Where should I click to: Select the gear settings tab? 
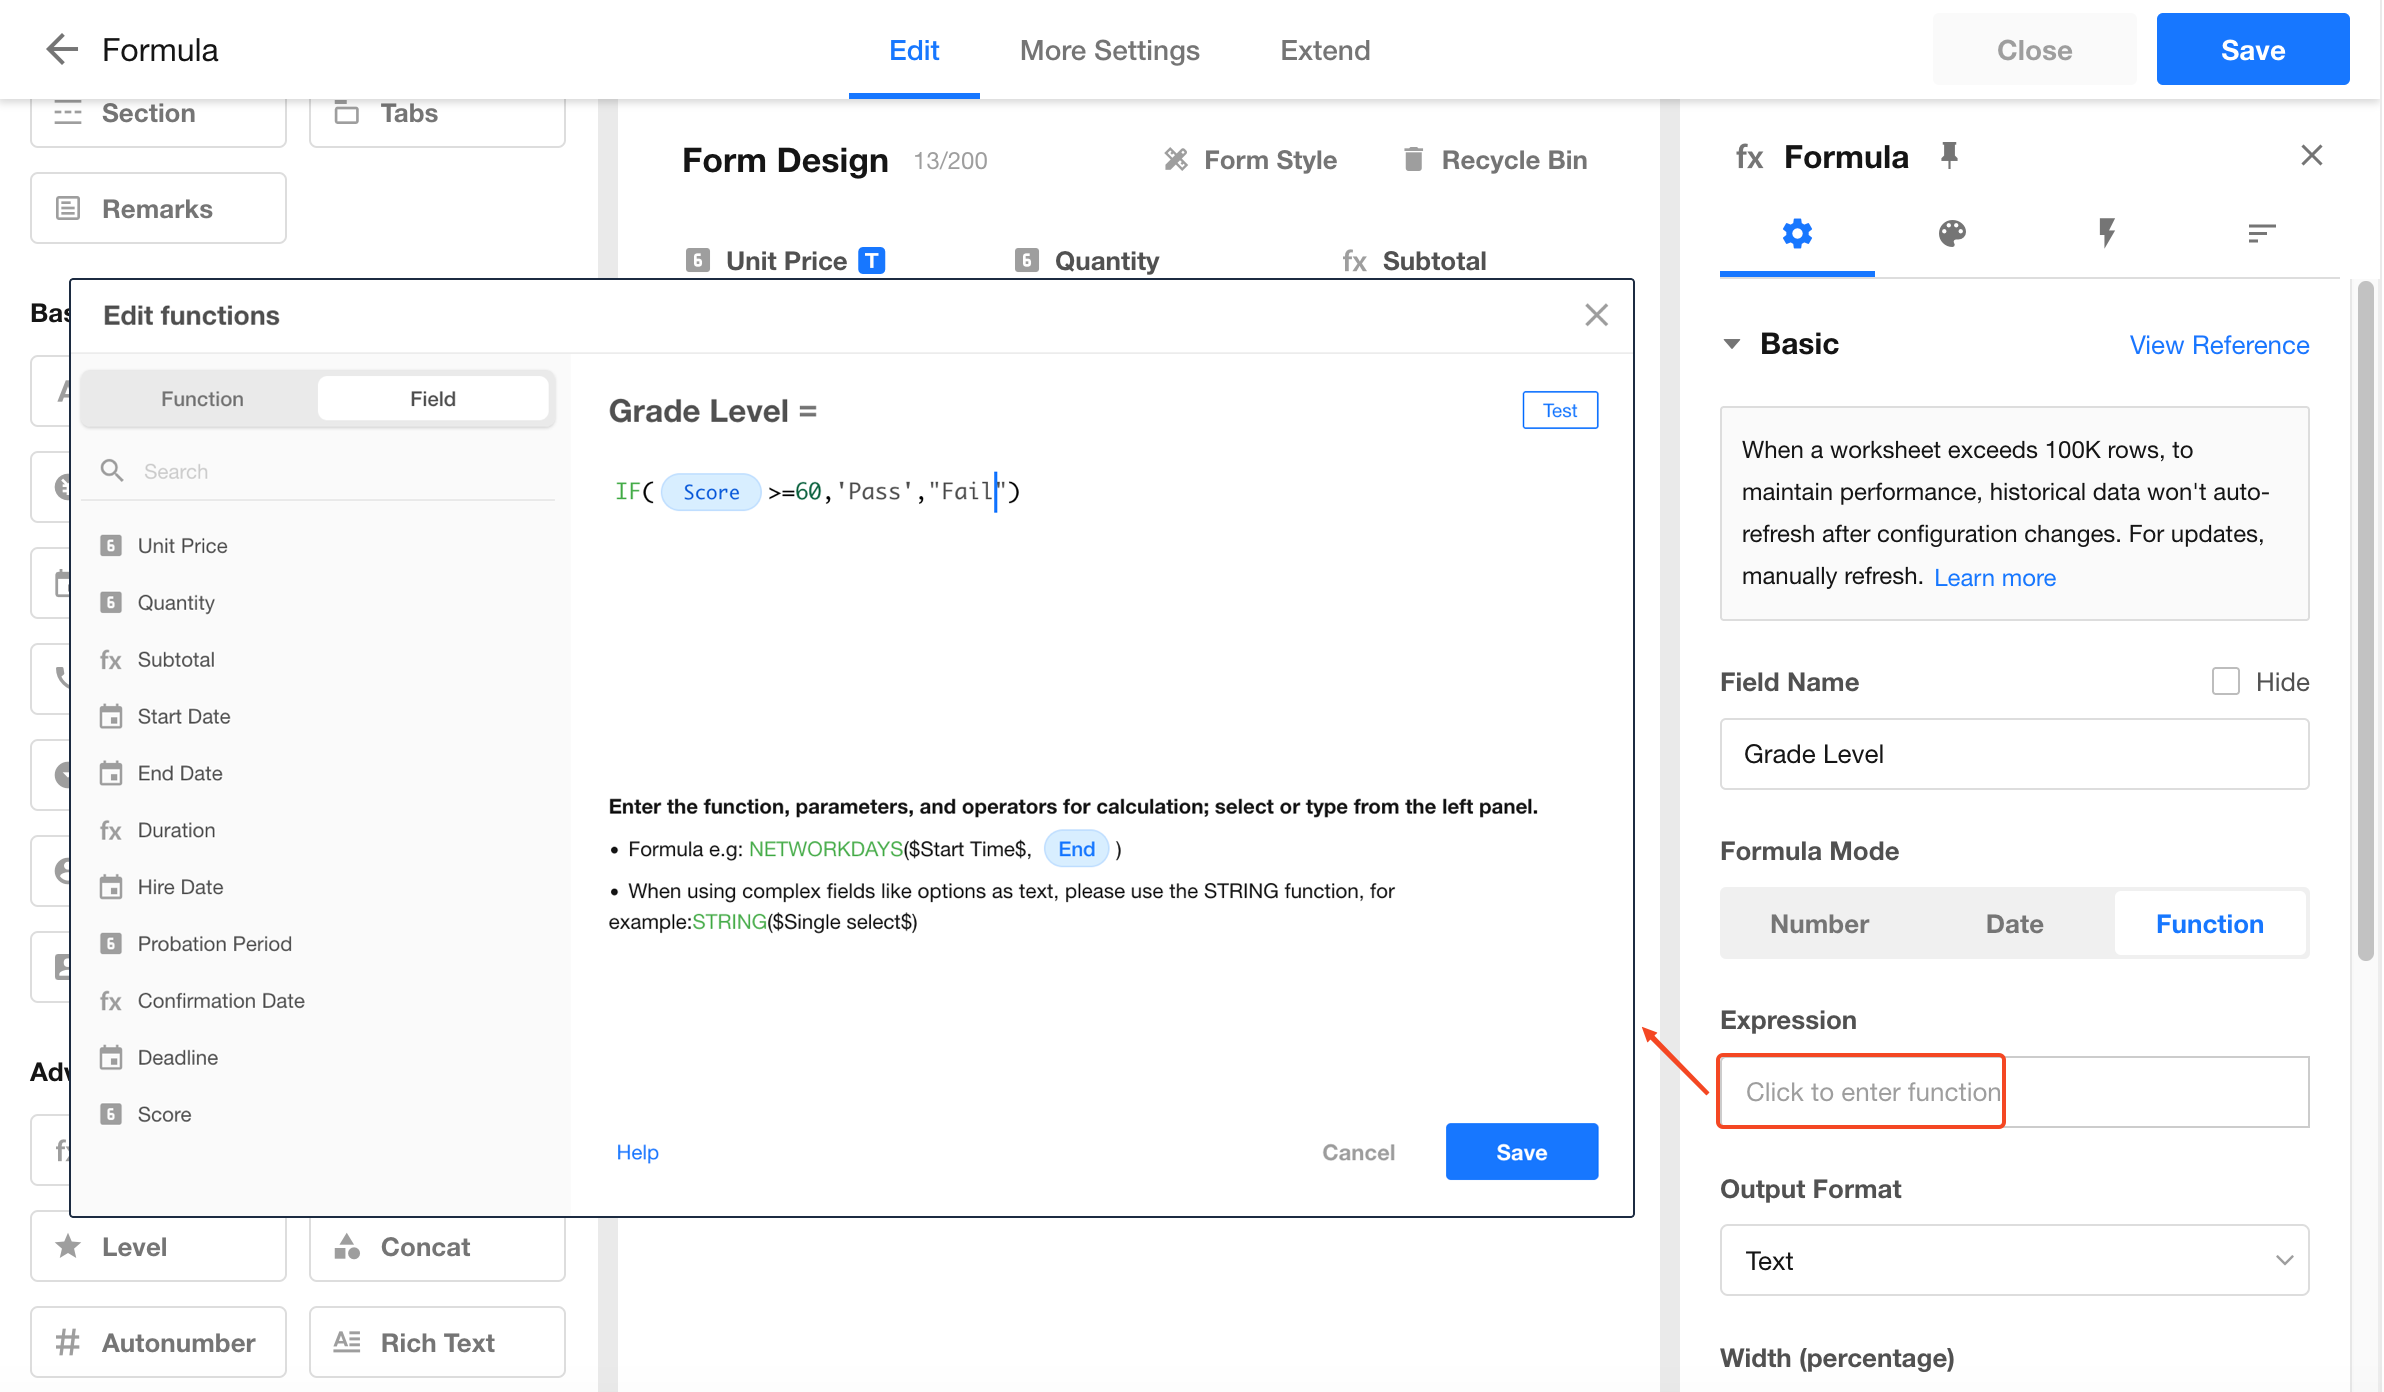1797,234
